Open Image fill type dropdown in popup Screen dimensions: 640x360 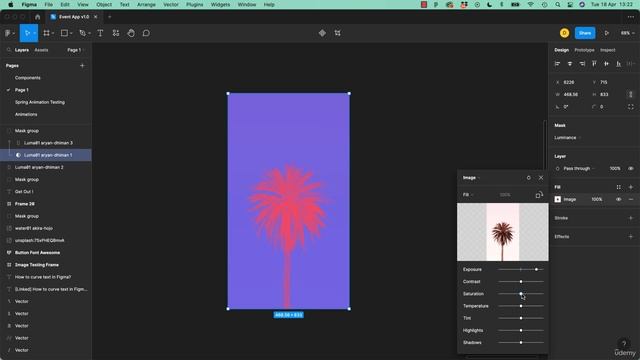tap(471, 178)
